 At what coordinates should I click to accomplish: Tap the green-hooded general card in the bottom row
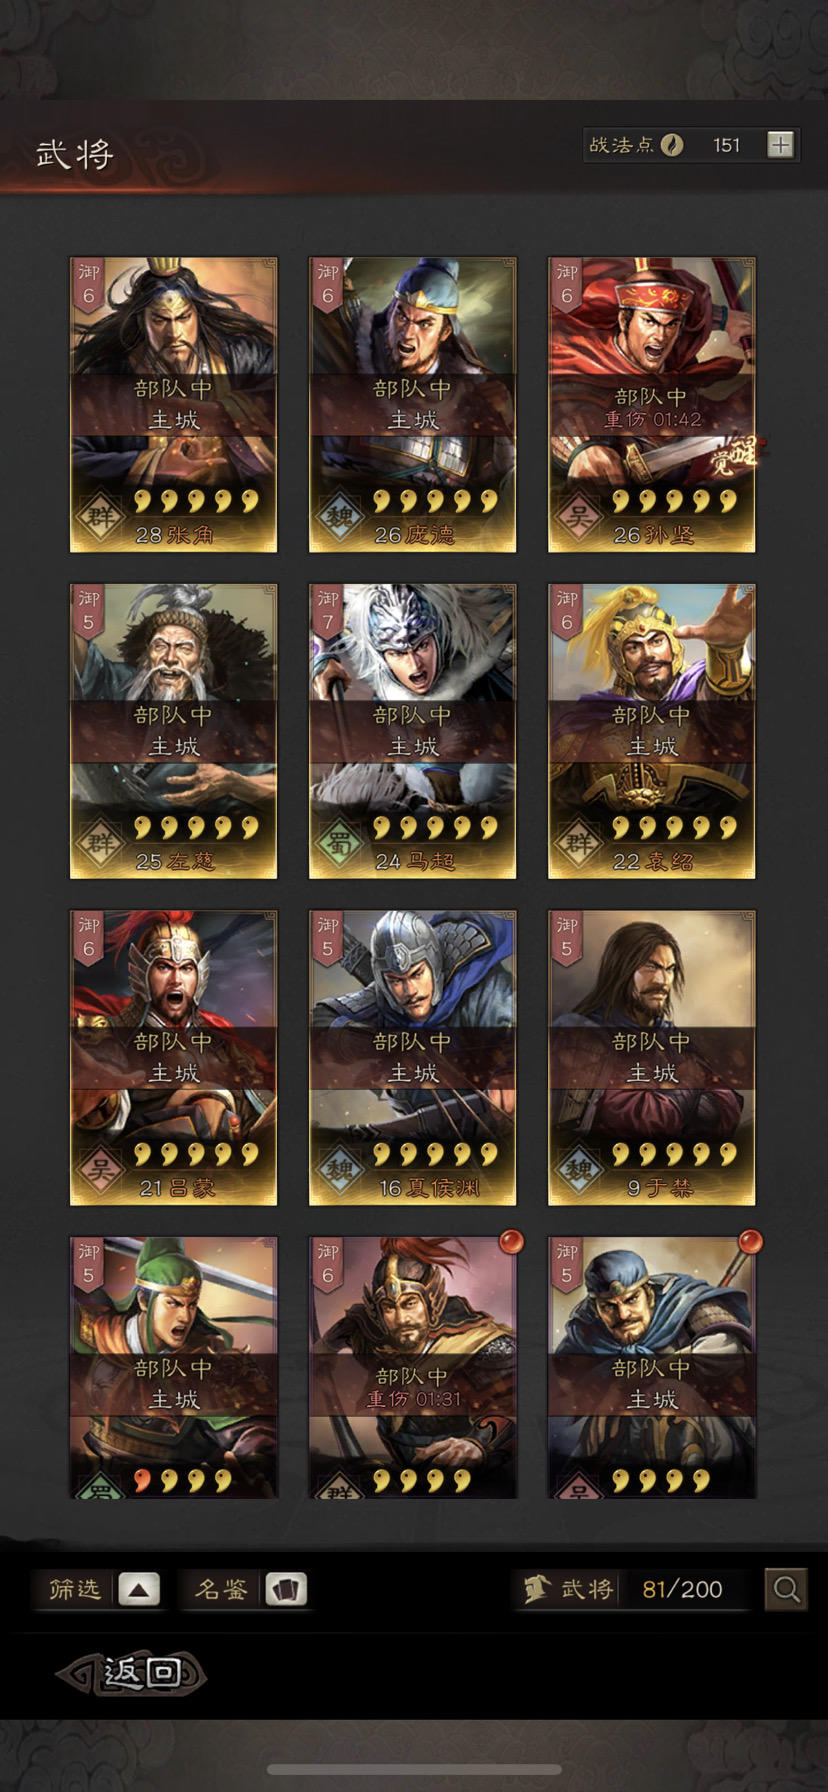pos(173,1367)
